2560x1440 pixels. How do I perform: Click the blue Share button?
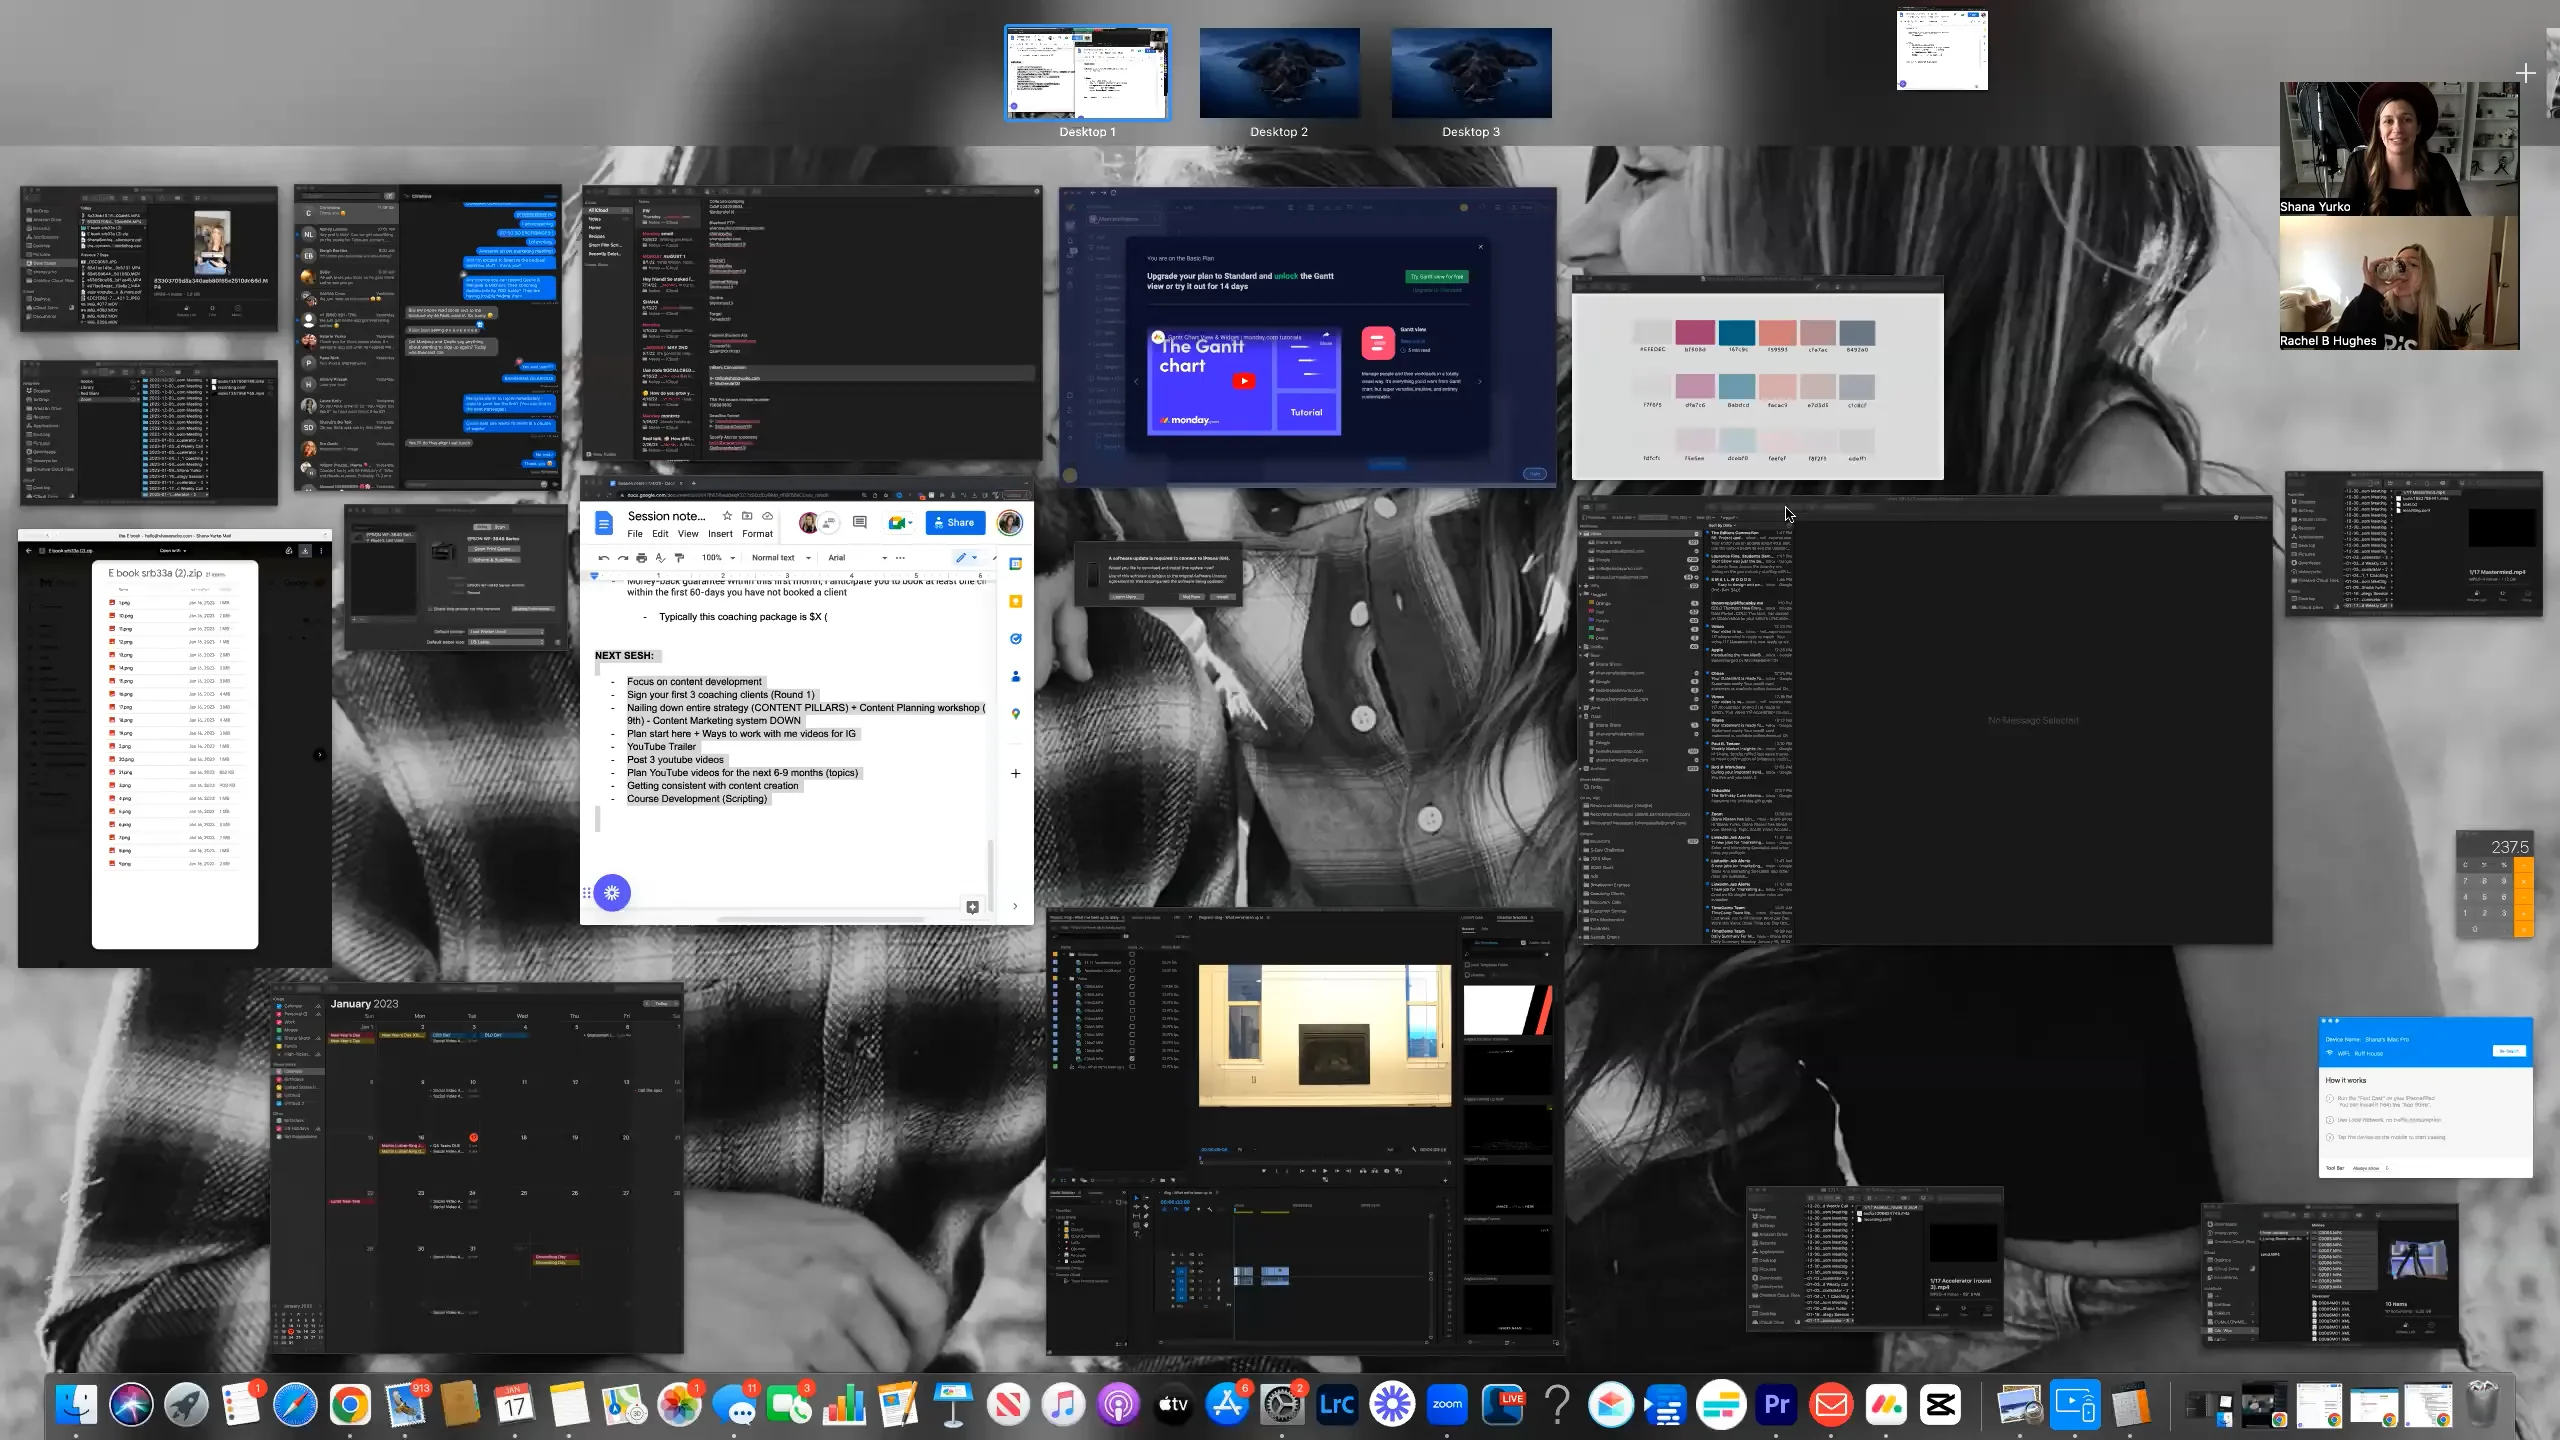[955, 522]
